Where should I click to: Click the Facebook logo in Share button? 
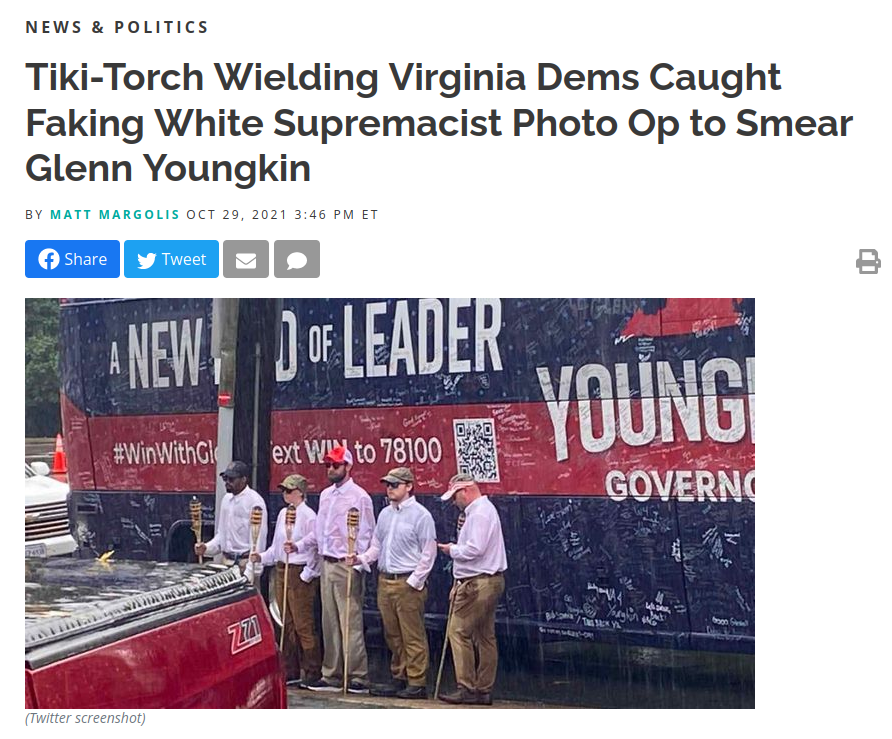pos(49,259)
